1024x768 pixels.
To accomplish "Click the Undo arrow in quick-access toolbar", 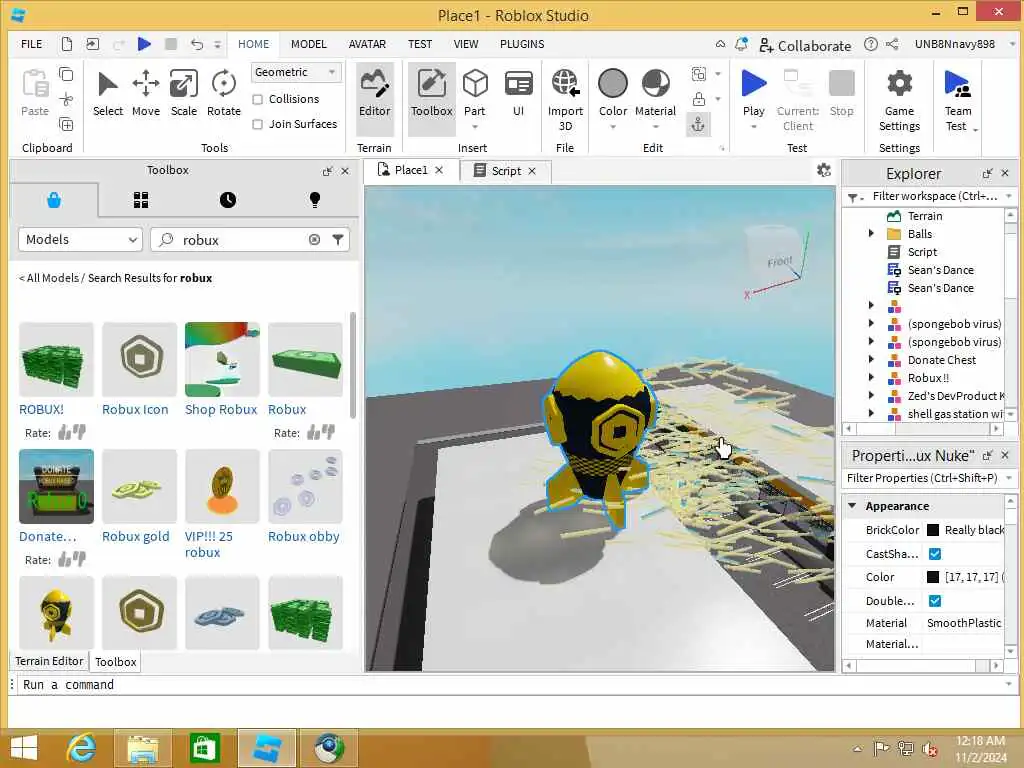I will click(197, 44).
